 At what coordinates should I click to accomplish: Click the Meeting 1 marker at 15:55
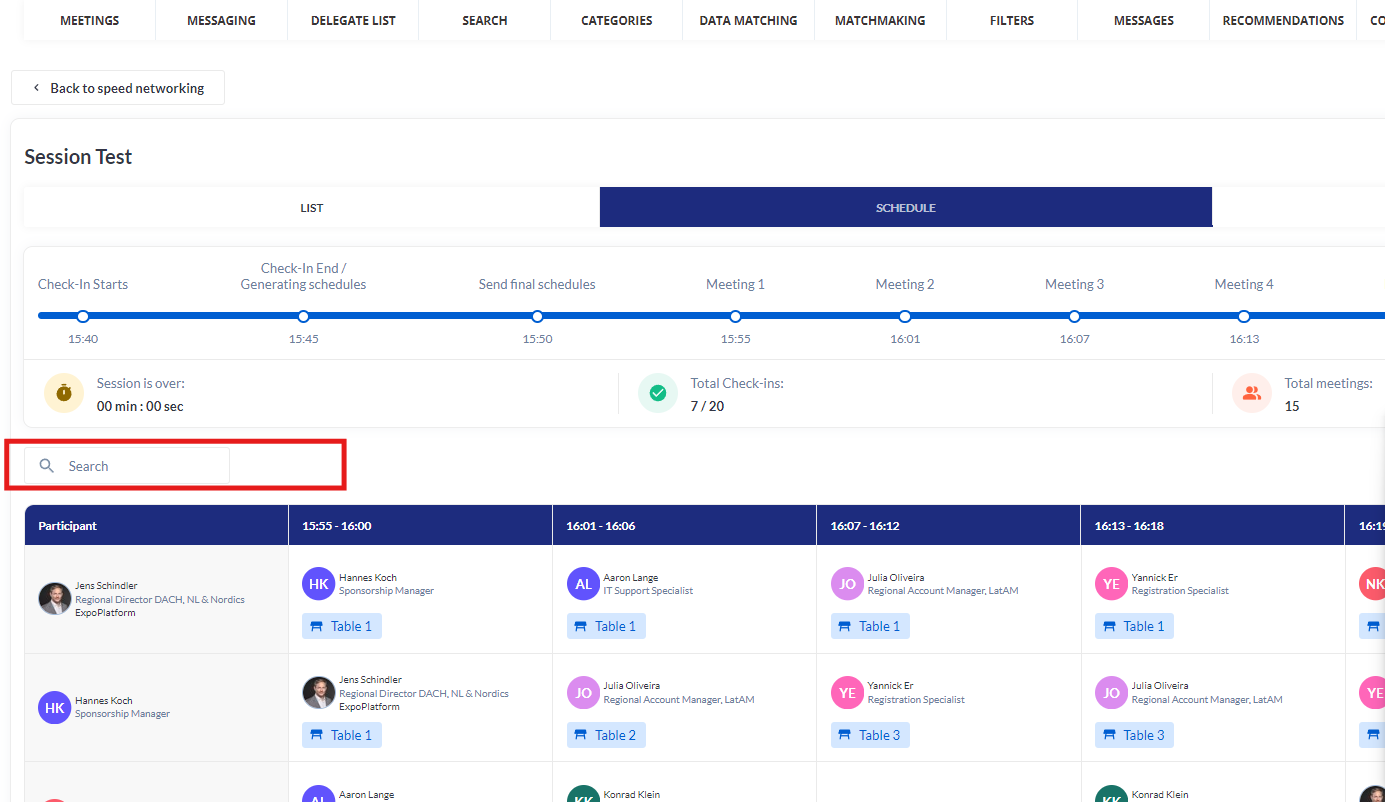tap(735, 316)
